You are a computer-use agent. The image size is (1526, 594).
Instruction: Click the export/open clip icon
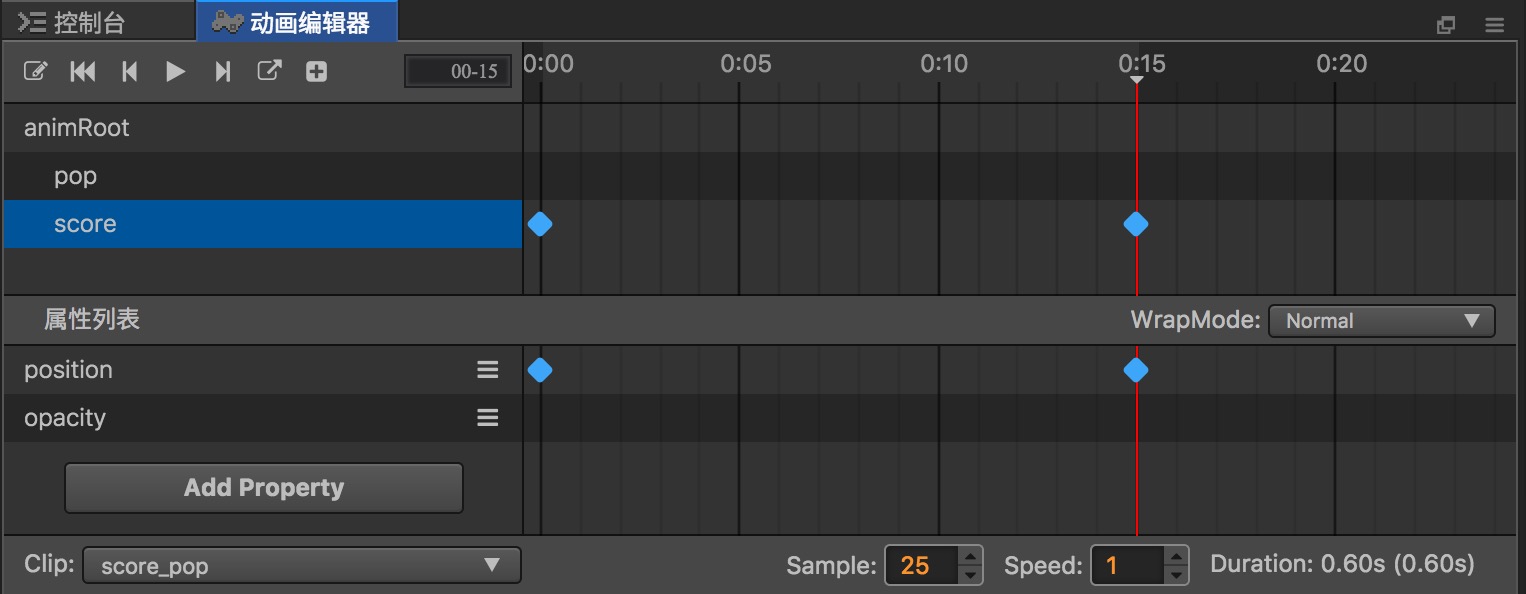(270, 71)
